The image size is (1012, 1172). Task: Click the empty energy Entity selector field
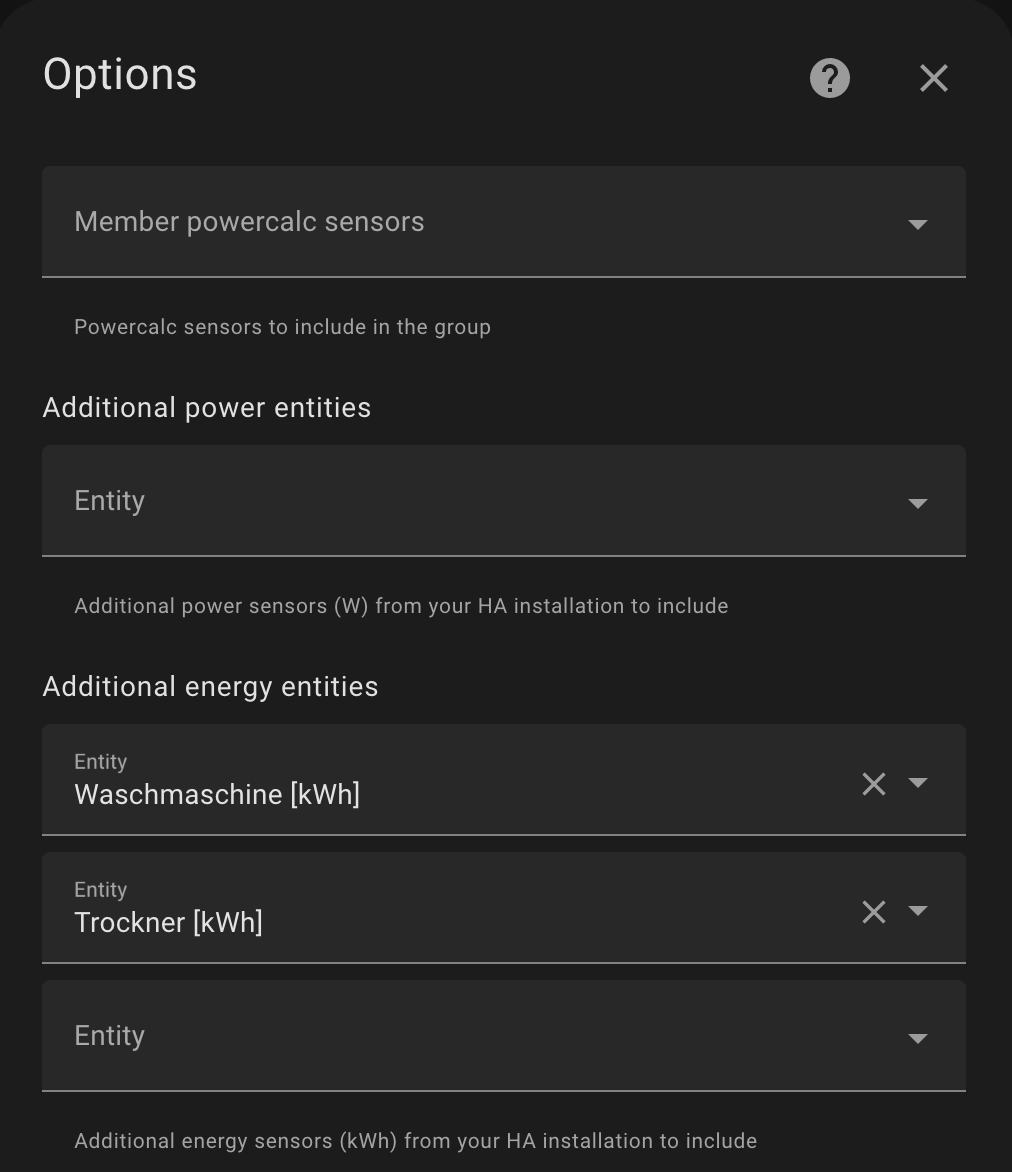coord(400,1035)
